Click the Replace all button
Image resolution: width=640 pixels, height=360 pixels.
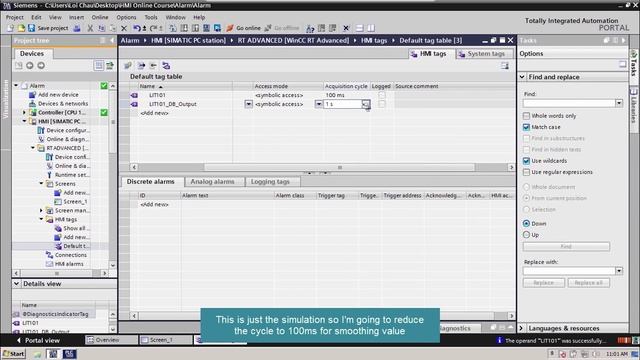589,283
